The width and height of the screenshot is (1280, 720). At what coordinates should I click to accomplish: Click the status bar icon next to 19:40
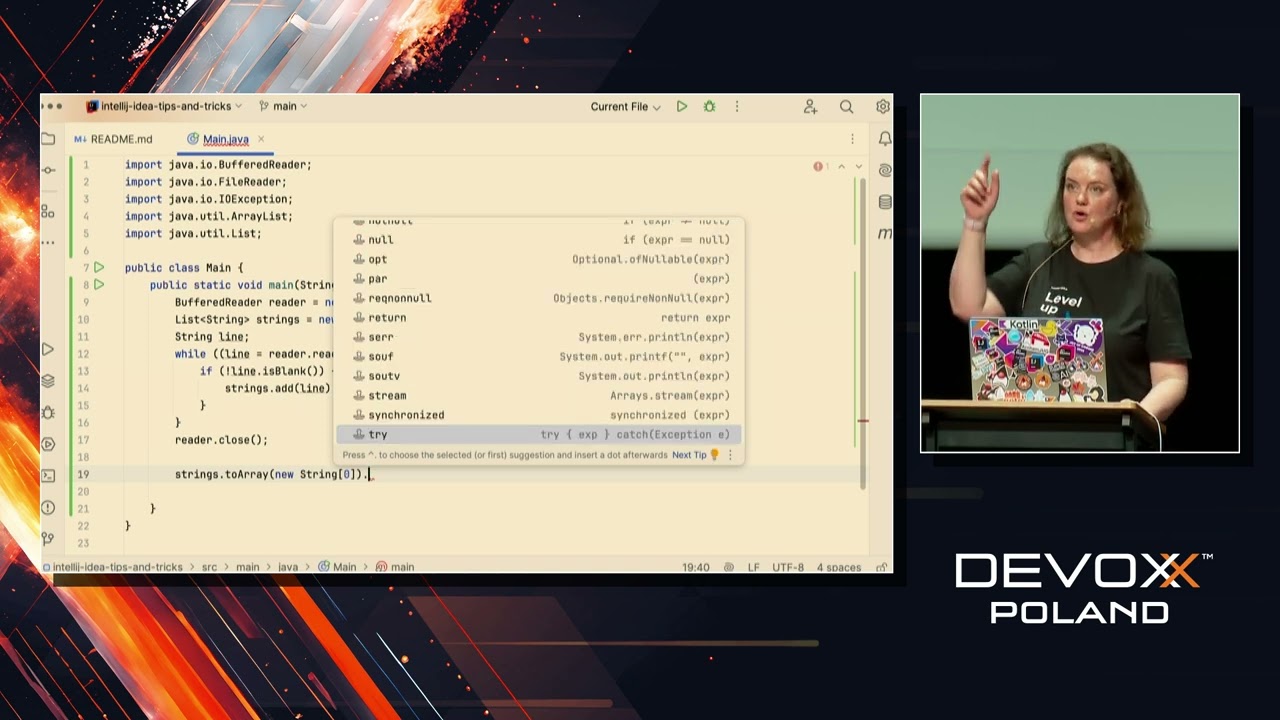point(730,567)
